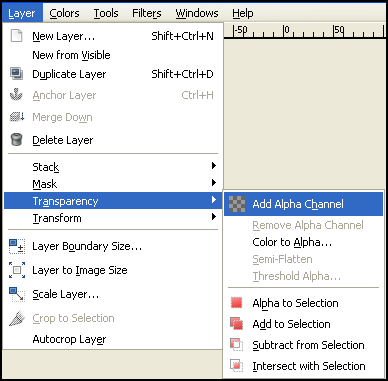The width and height of the screenshot is (388, 381).
Task: Click the Layer Boundary Size icon
Action: tap(17, 247)
